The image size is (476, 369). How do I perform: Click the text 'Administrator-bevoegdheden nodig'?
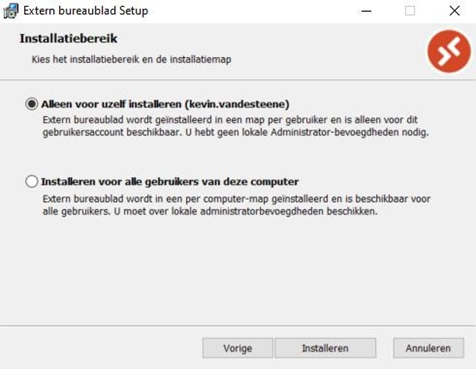(349, 132)
